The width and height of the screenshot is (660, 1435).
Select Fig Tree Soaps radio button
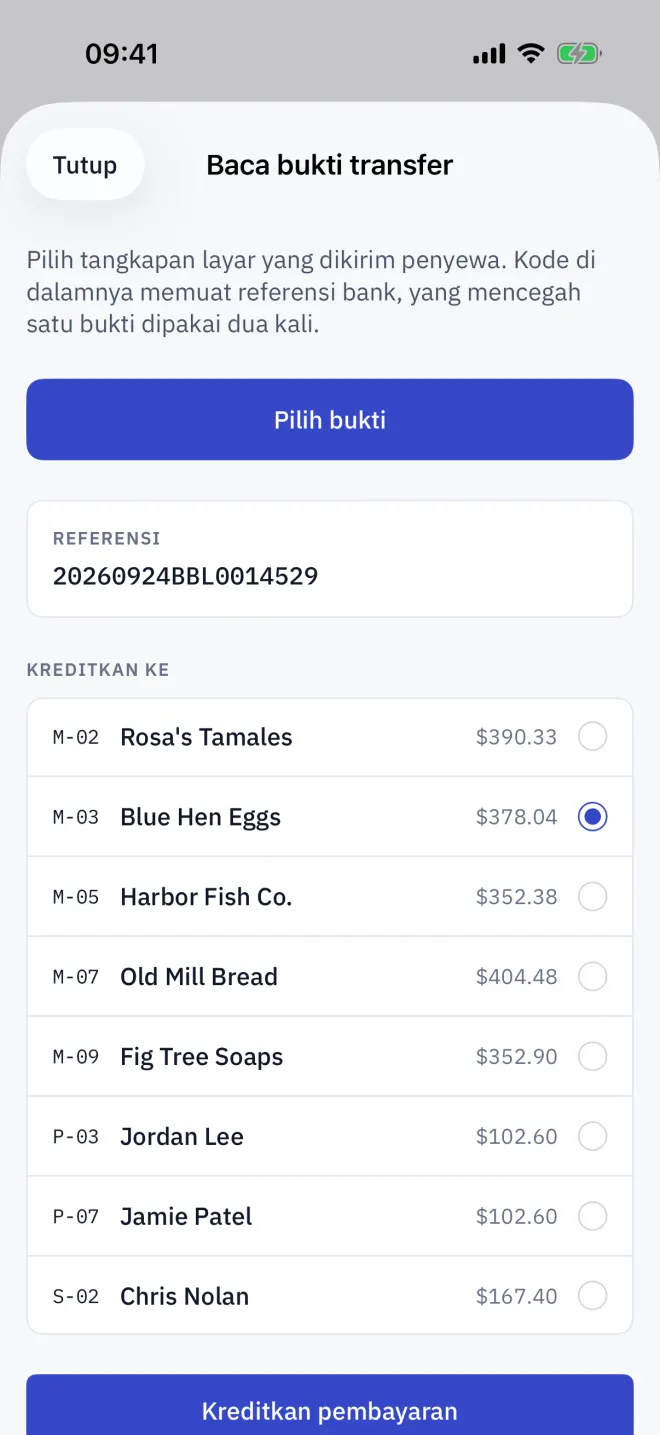592,1057
